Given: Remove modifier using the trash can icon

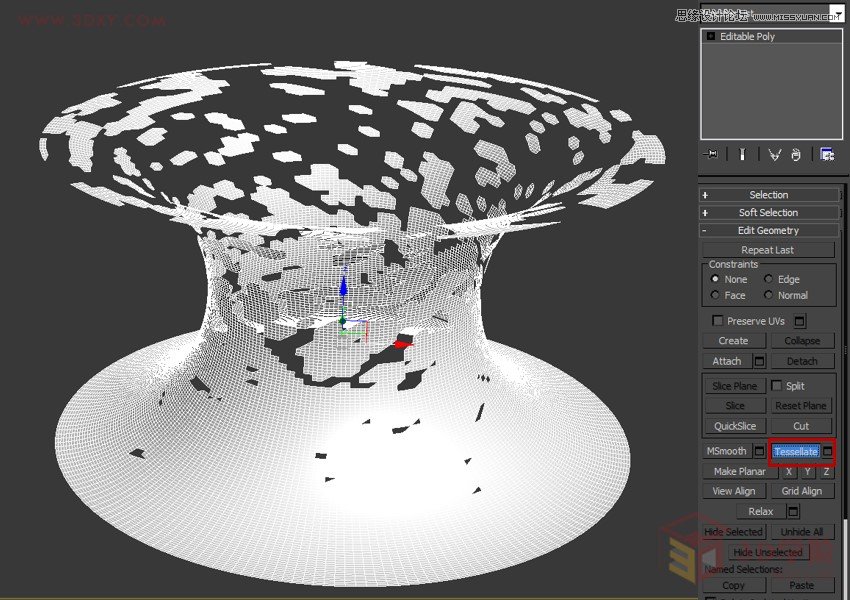Looking at the screenshot, I should [x=795, y=155].
